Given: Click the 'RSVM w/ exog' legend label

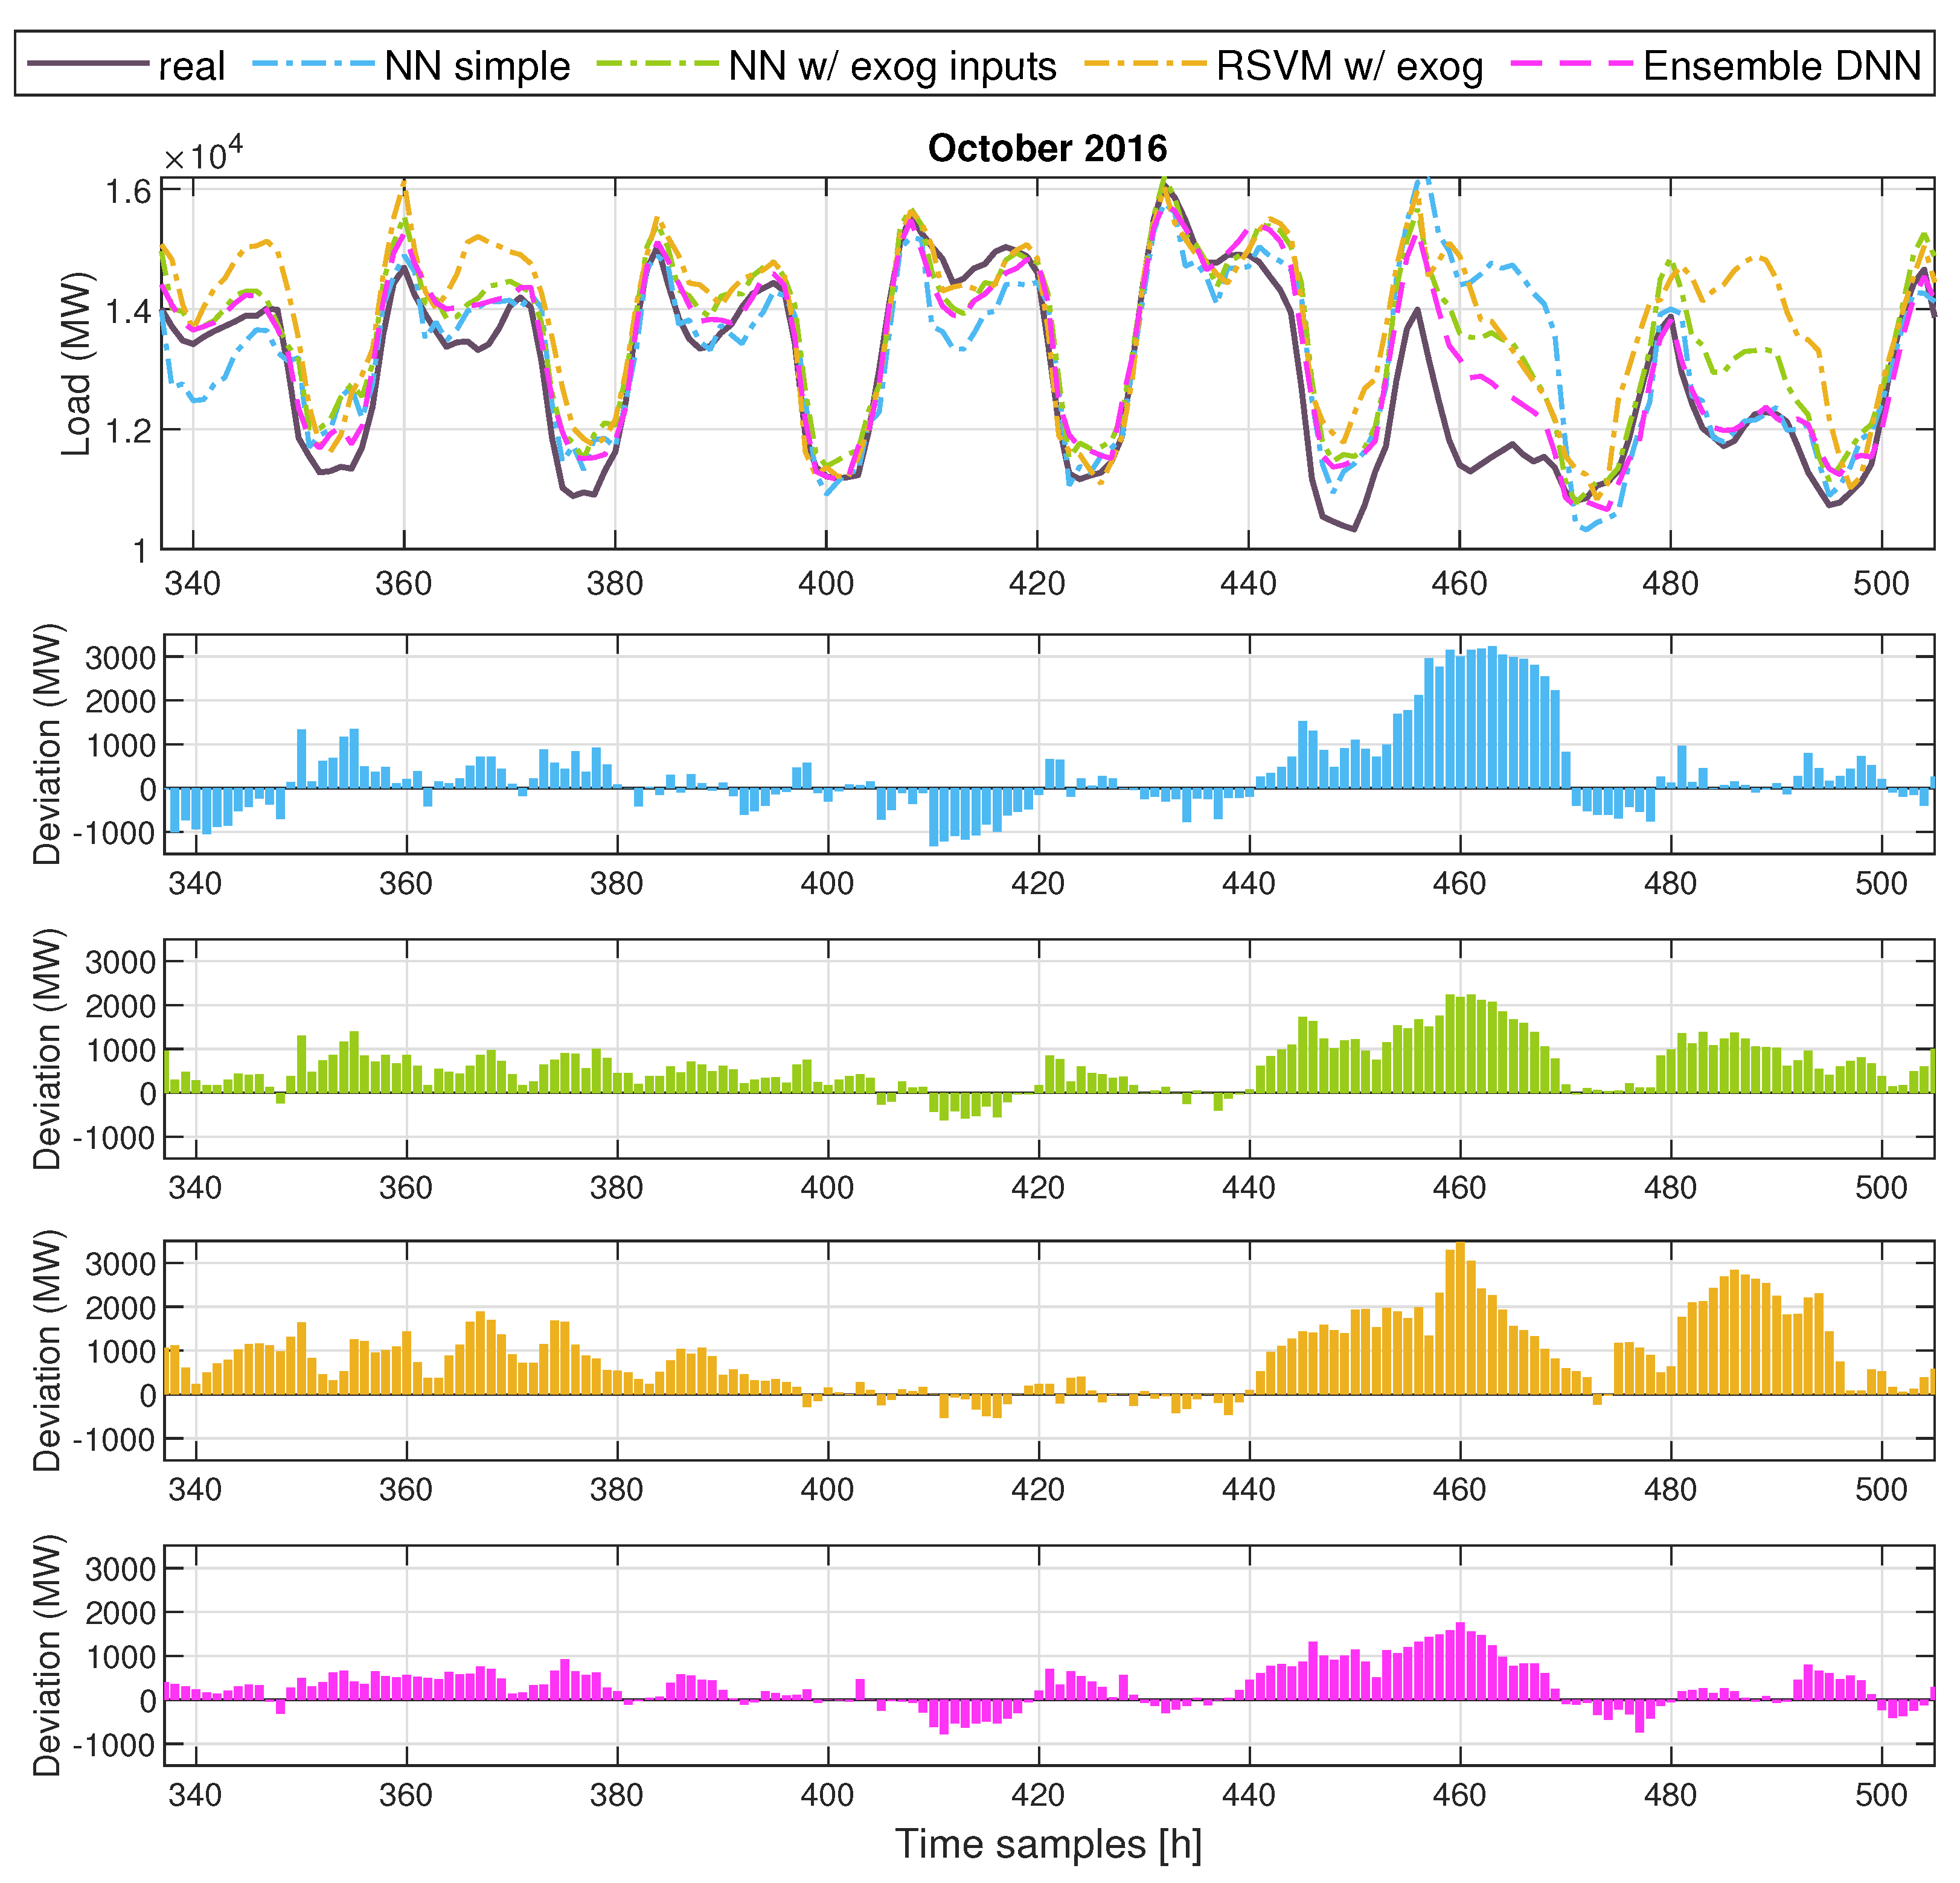Looking at the screenshot, I should (x=1349, y=66).
